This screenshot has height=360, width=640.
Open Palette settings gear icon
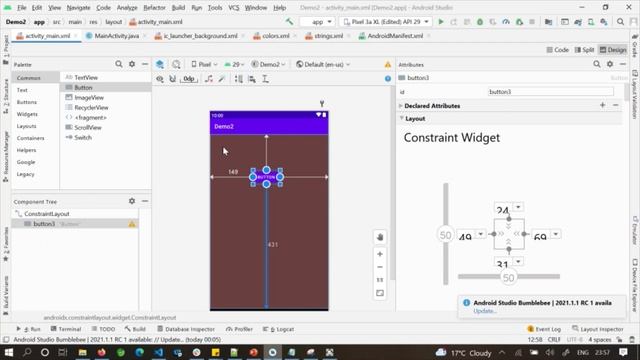pyautogui.click(x=132, y=64)
